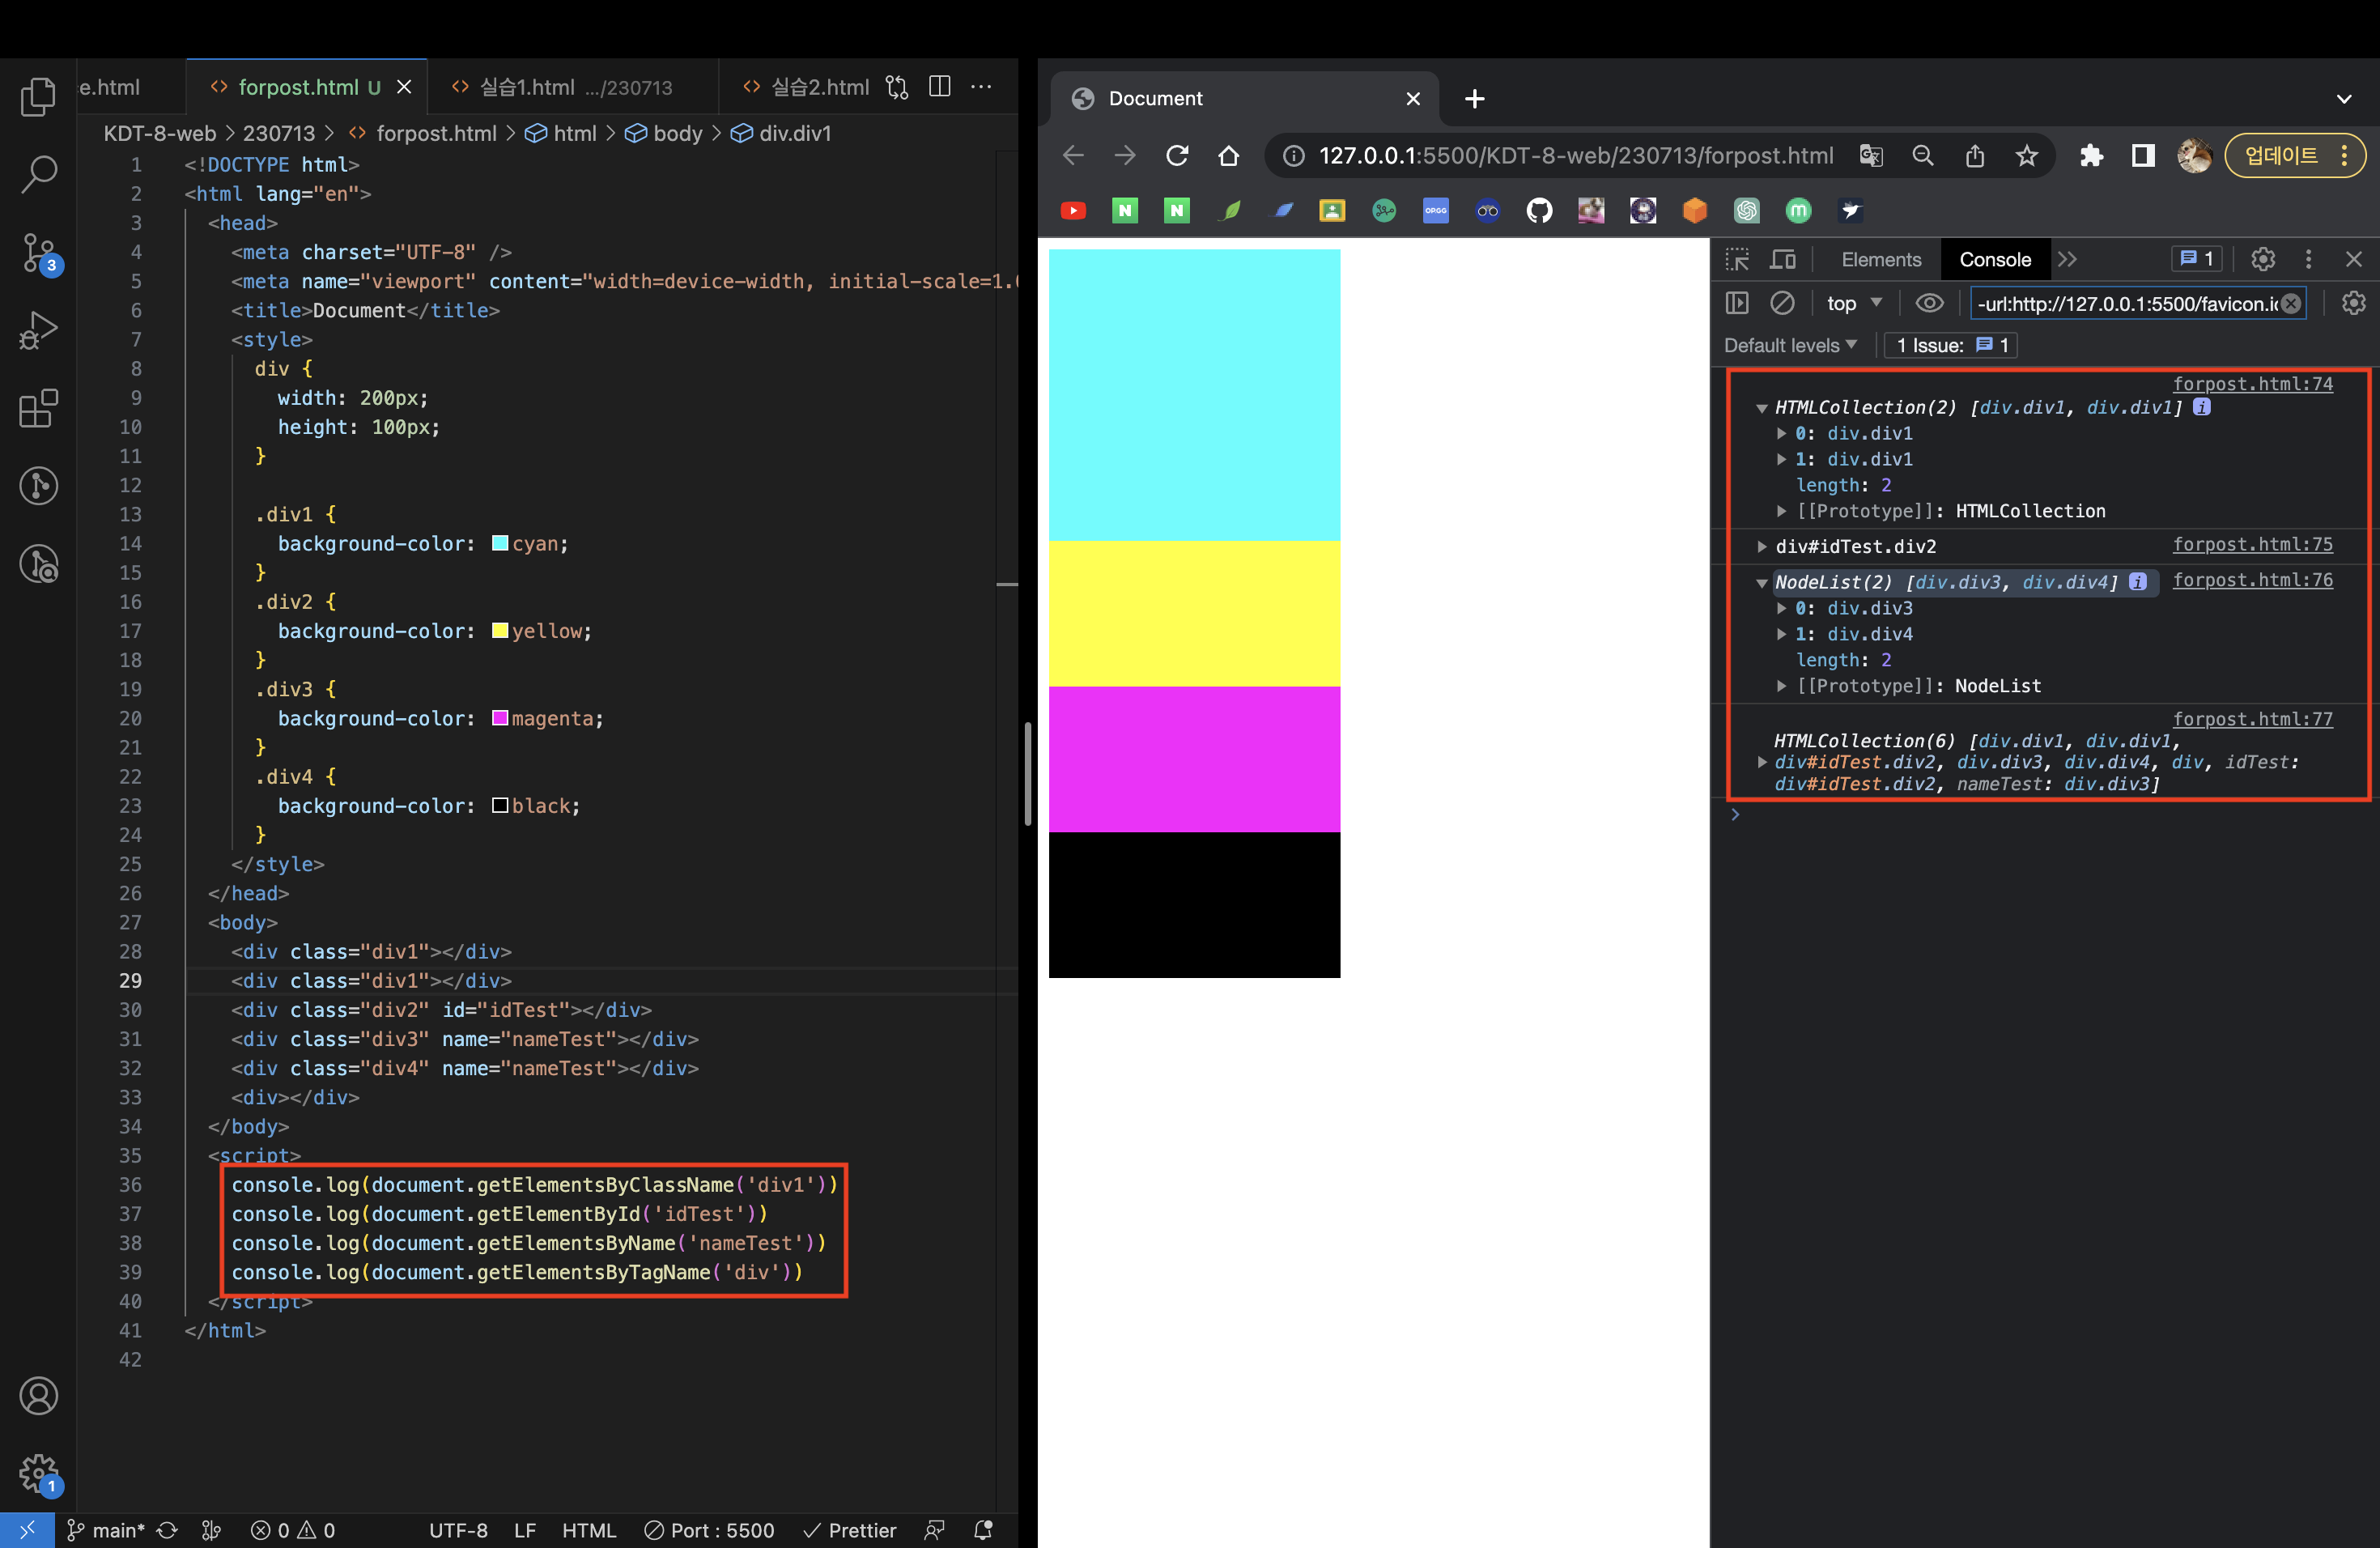The image size is (2380, 1548).
Task: Select the Console tab in DevTools
Action: [x=1995, y=259]
